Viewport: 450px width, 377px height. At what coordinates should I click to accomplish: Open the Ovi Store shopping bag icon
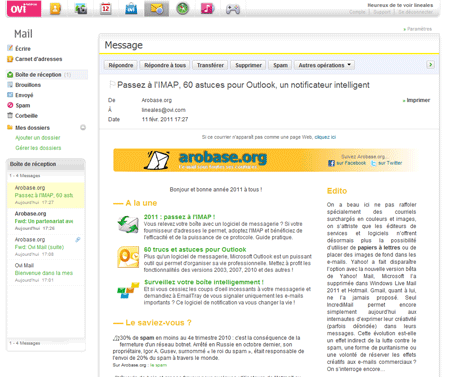click(131, 9)
